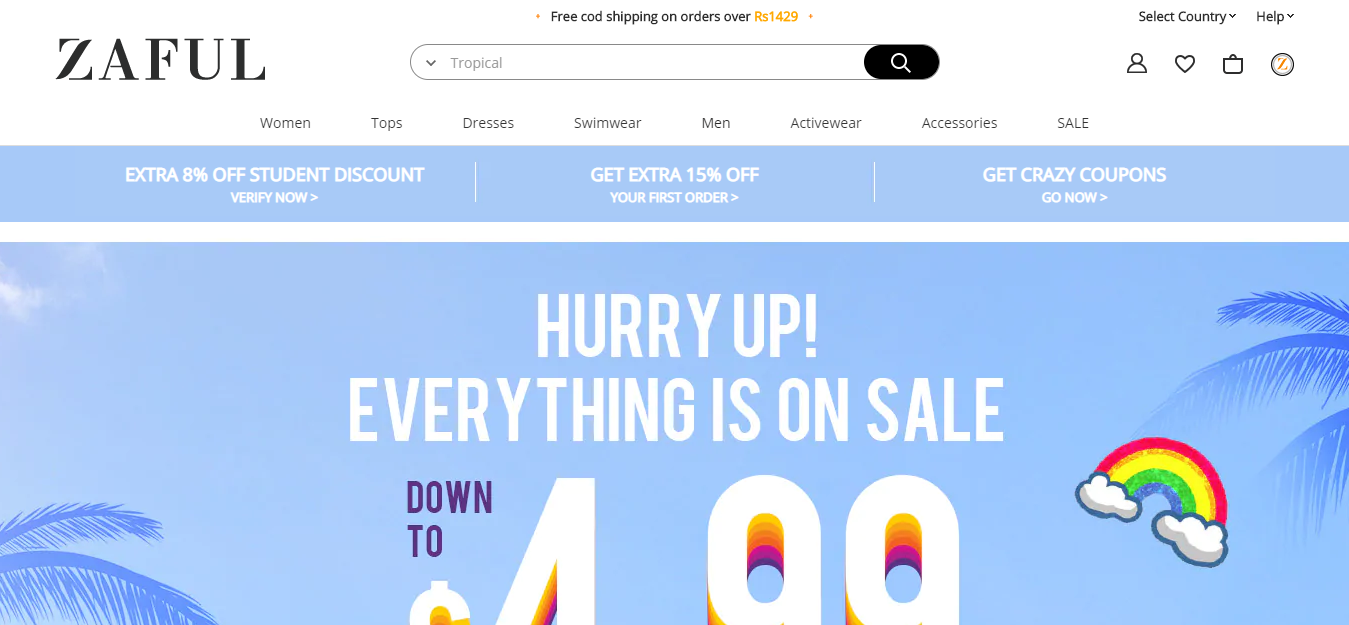Screen dimensions: 1349x625
Task: Open the search category dropdown arrow
Action: pos(430,61)
